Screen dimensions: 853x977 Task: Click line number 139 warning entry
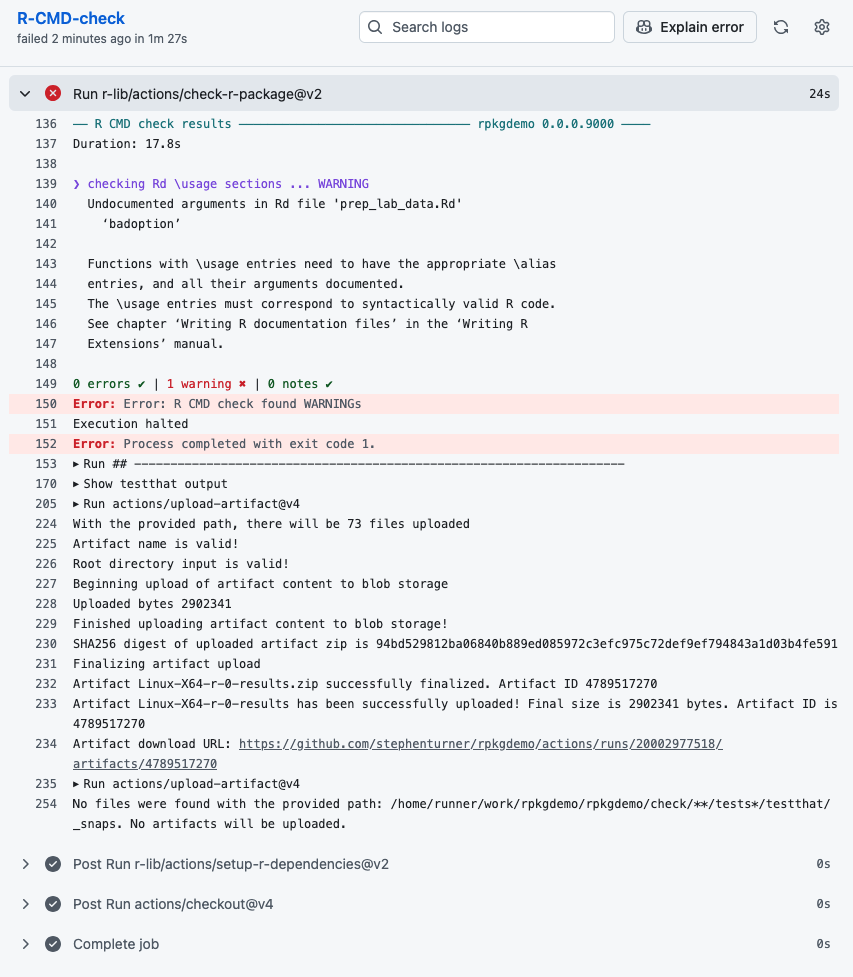click(x=46, y=183)
